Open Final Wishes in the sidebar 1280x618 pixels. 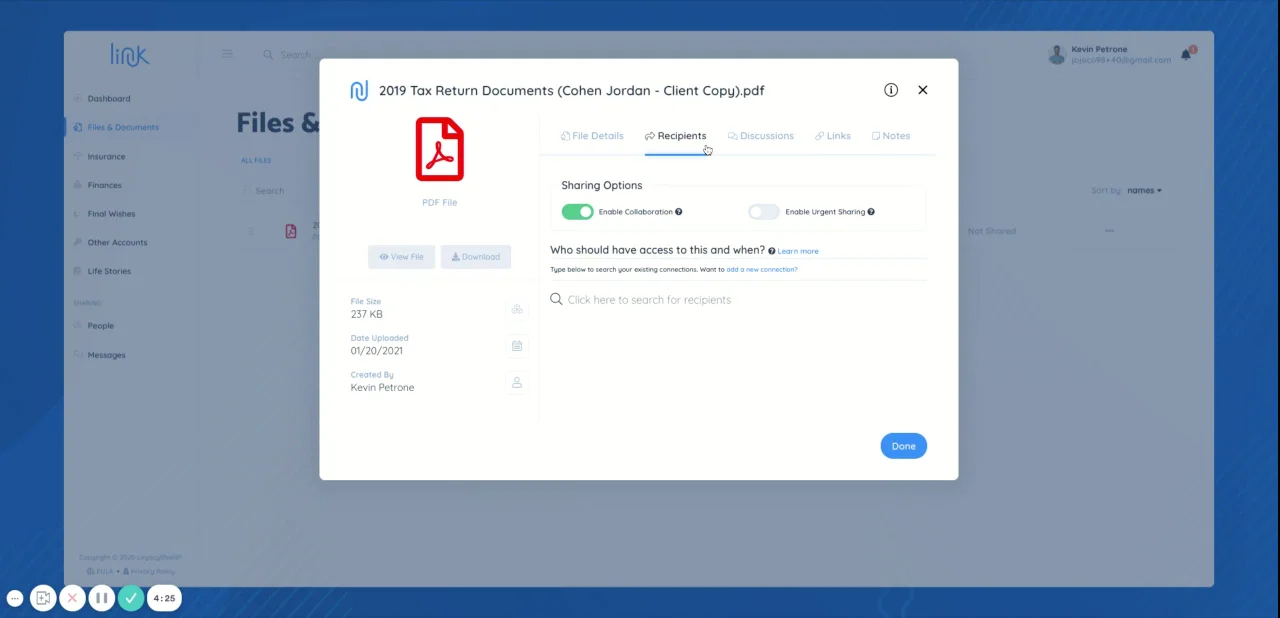(x=111, y=214)
